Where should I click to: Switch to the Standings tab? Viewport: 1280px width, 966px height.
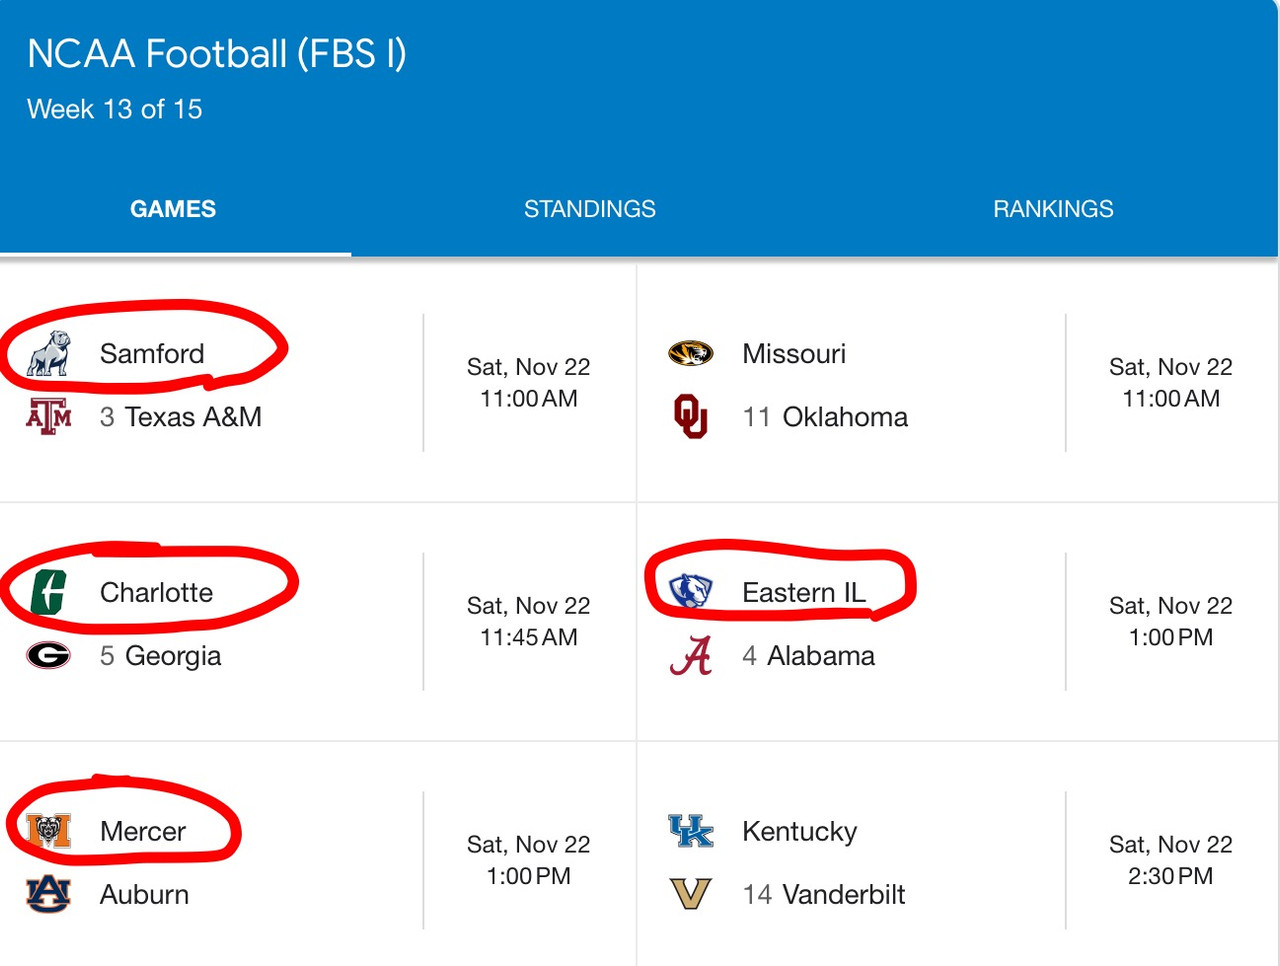590,209
